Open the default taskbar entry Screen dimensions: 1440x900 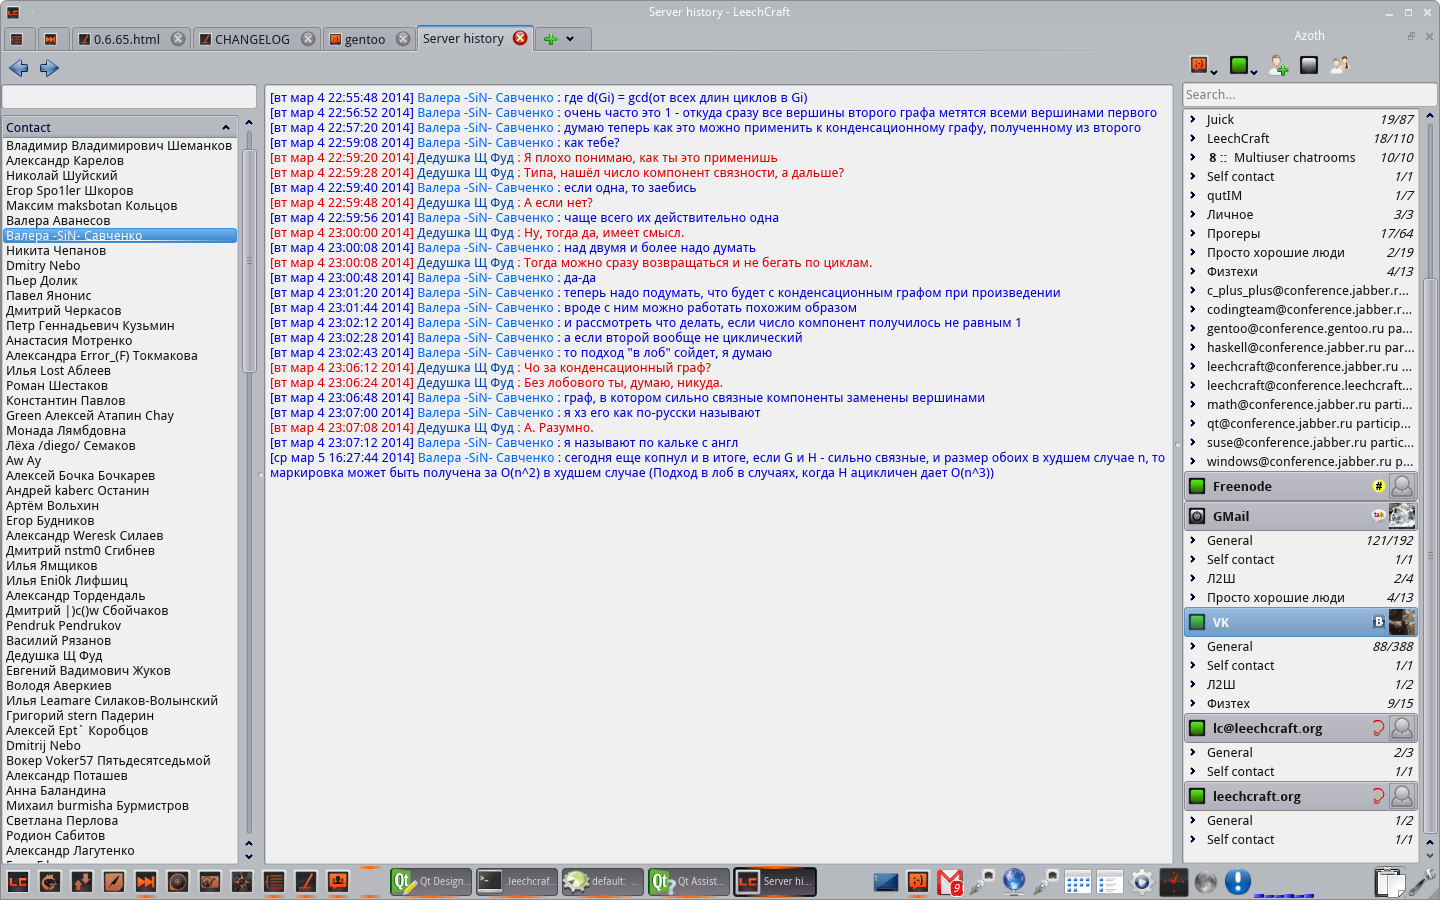(602, 881)
